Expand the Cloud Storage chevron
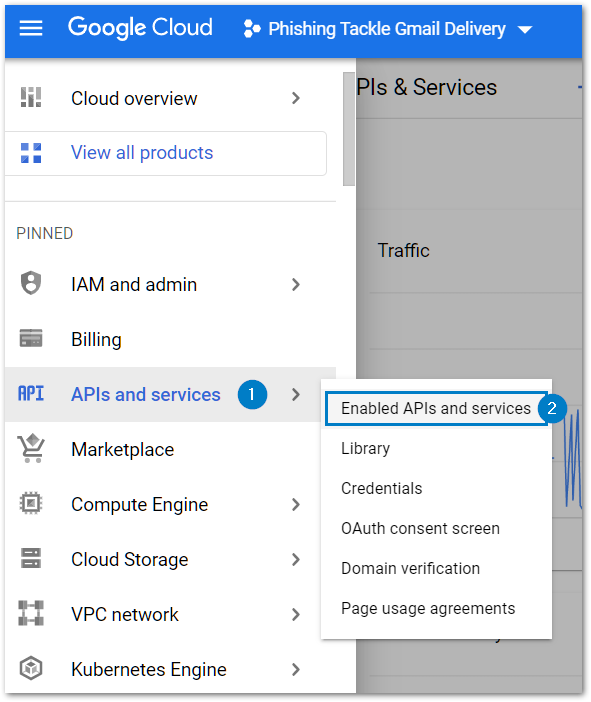The width and height of the screenshot is (591, 702). (x=296, y=560)
